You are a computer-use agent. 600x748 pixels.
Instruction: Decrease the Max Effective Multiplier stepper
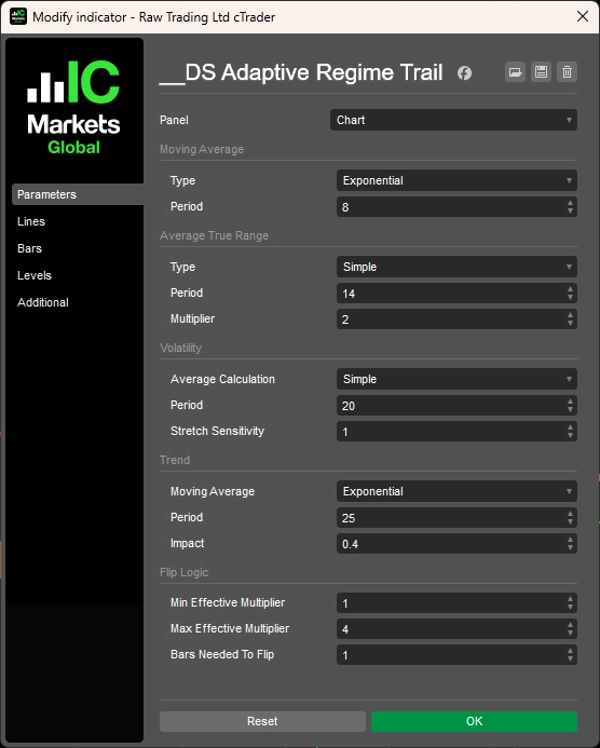click(570, 634)
